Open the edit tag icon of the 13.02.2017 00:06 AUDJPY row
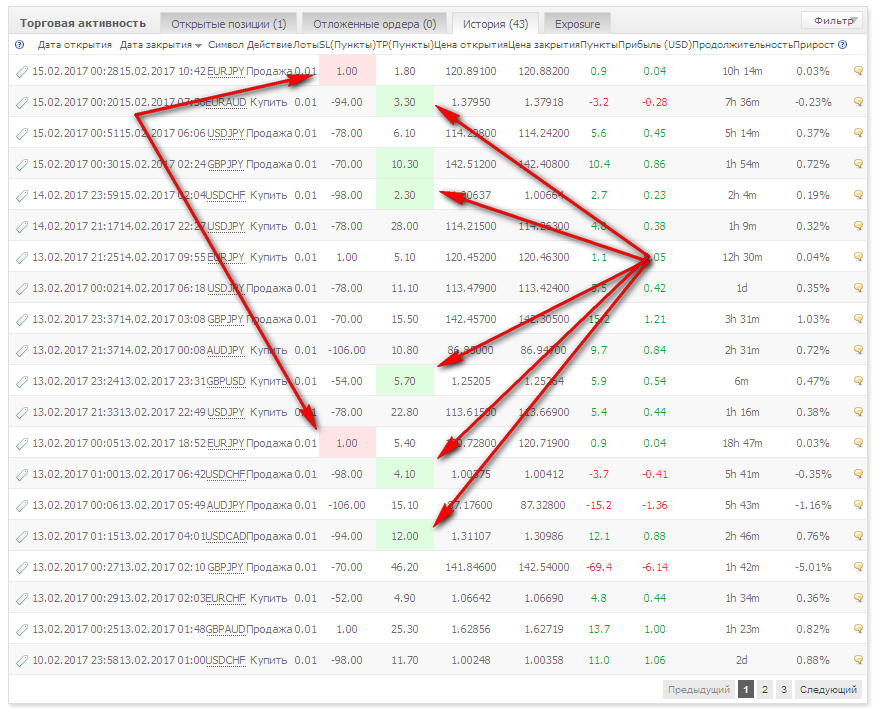The height and width of the screenshot is (708, 880). [22, 505]
